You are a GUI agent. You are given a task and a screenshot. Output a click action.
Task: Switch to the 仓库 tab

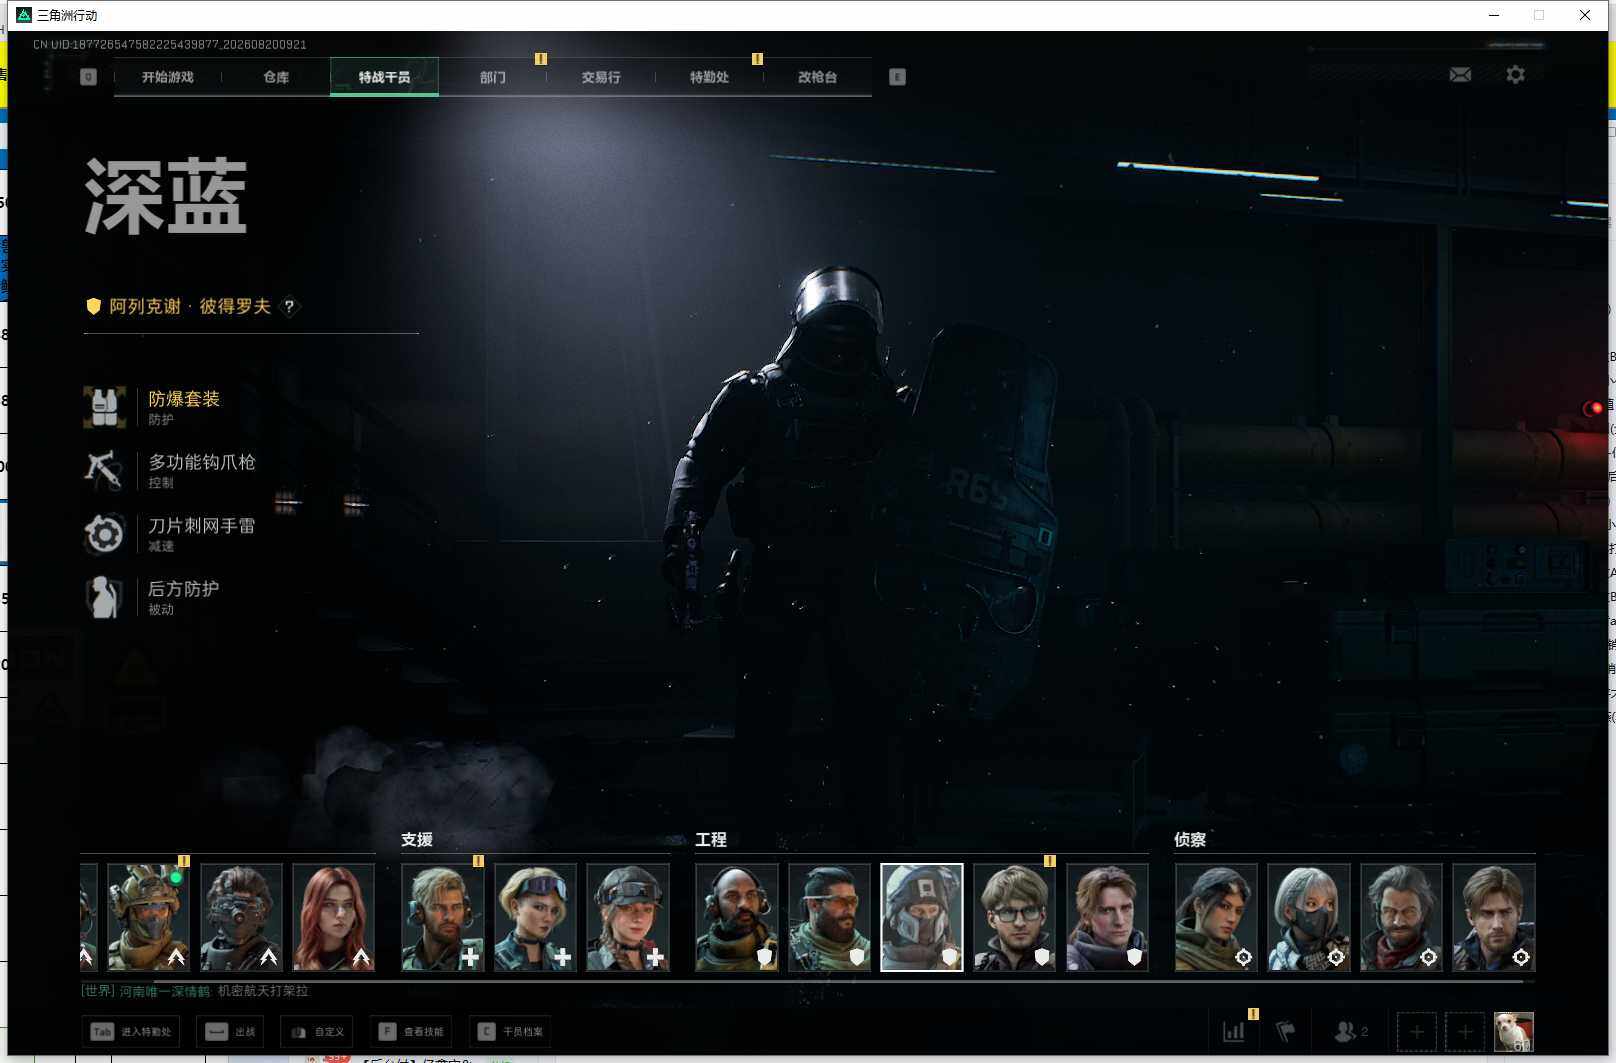276,77
